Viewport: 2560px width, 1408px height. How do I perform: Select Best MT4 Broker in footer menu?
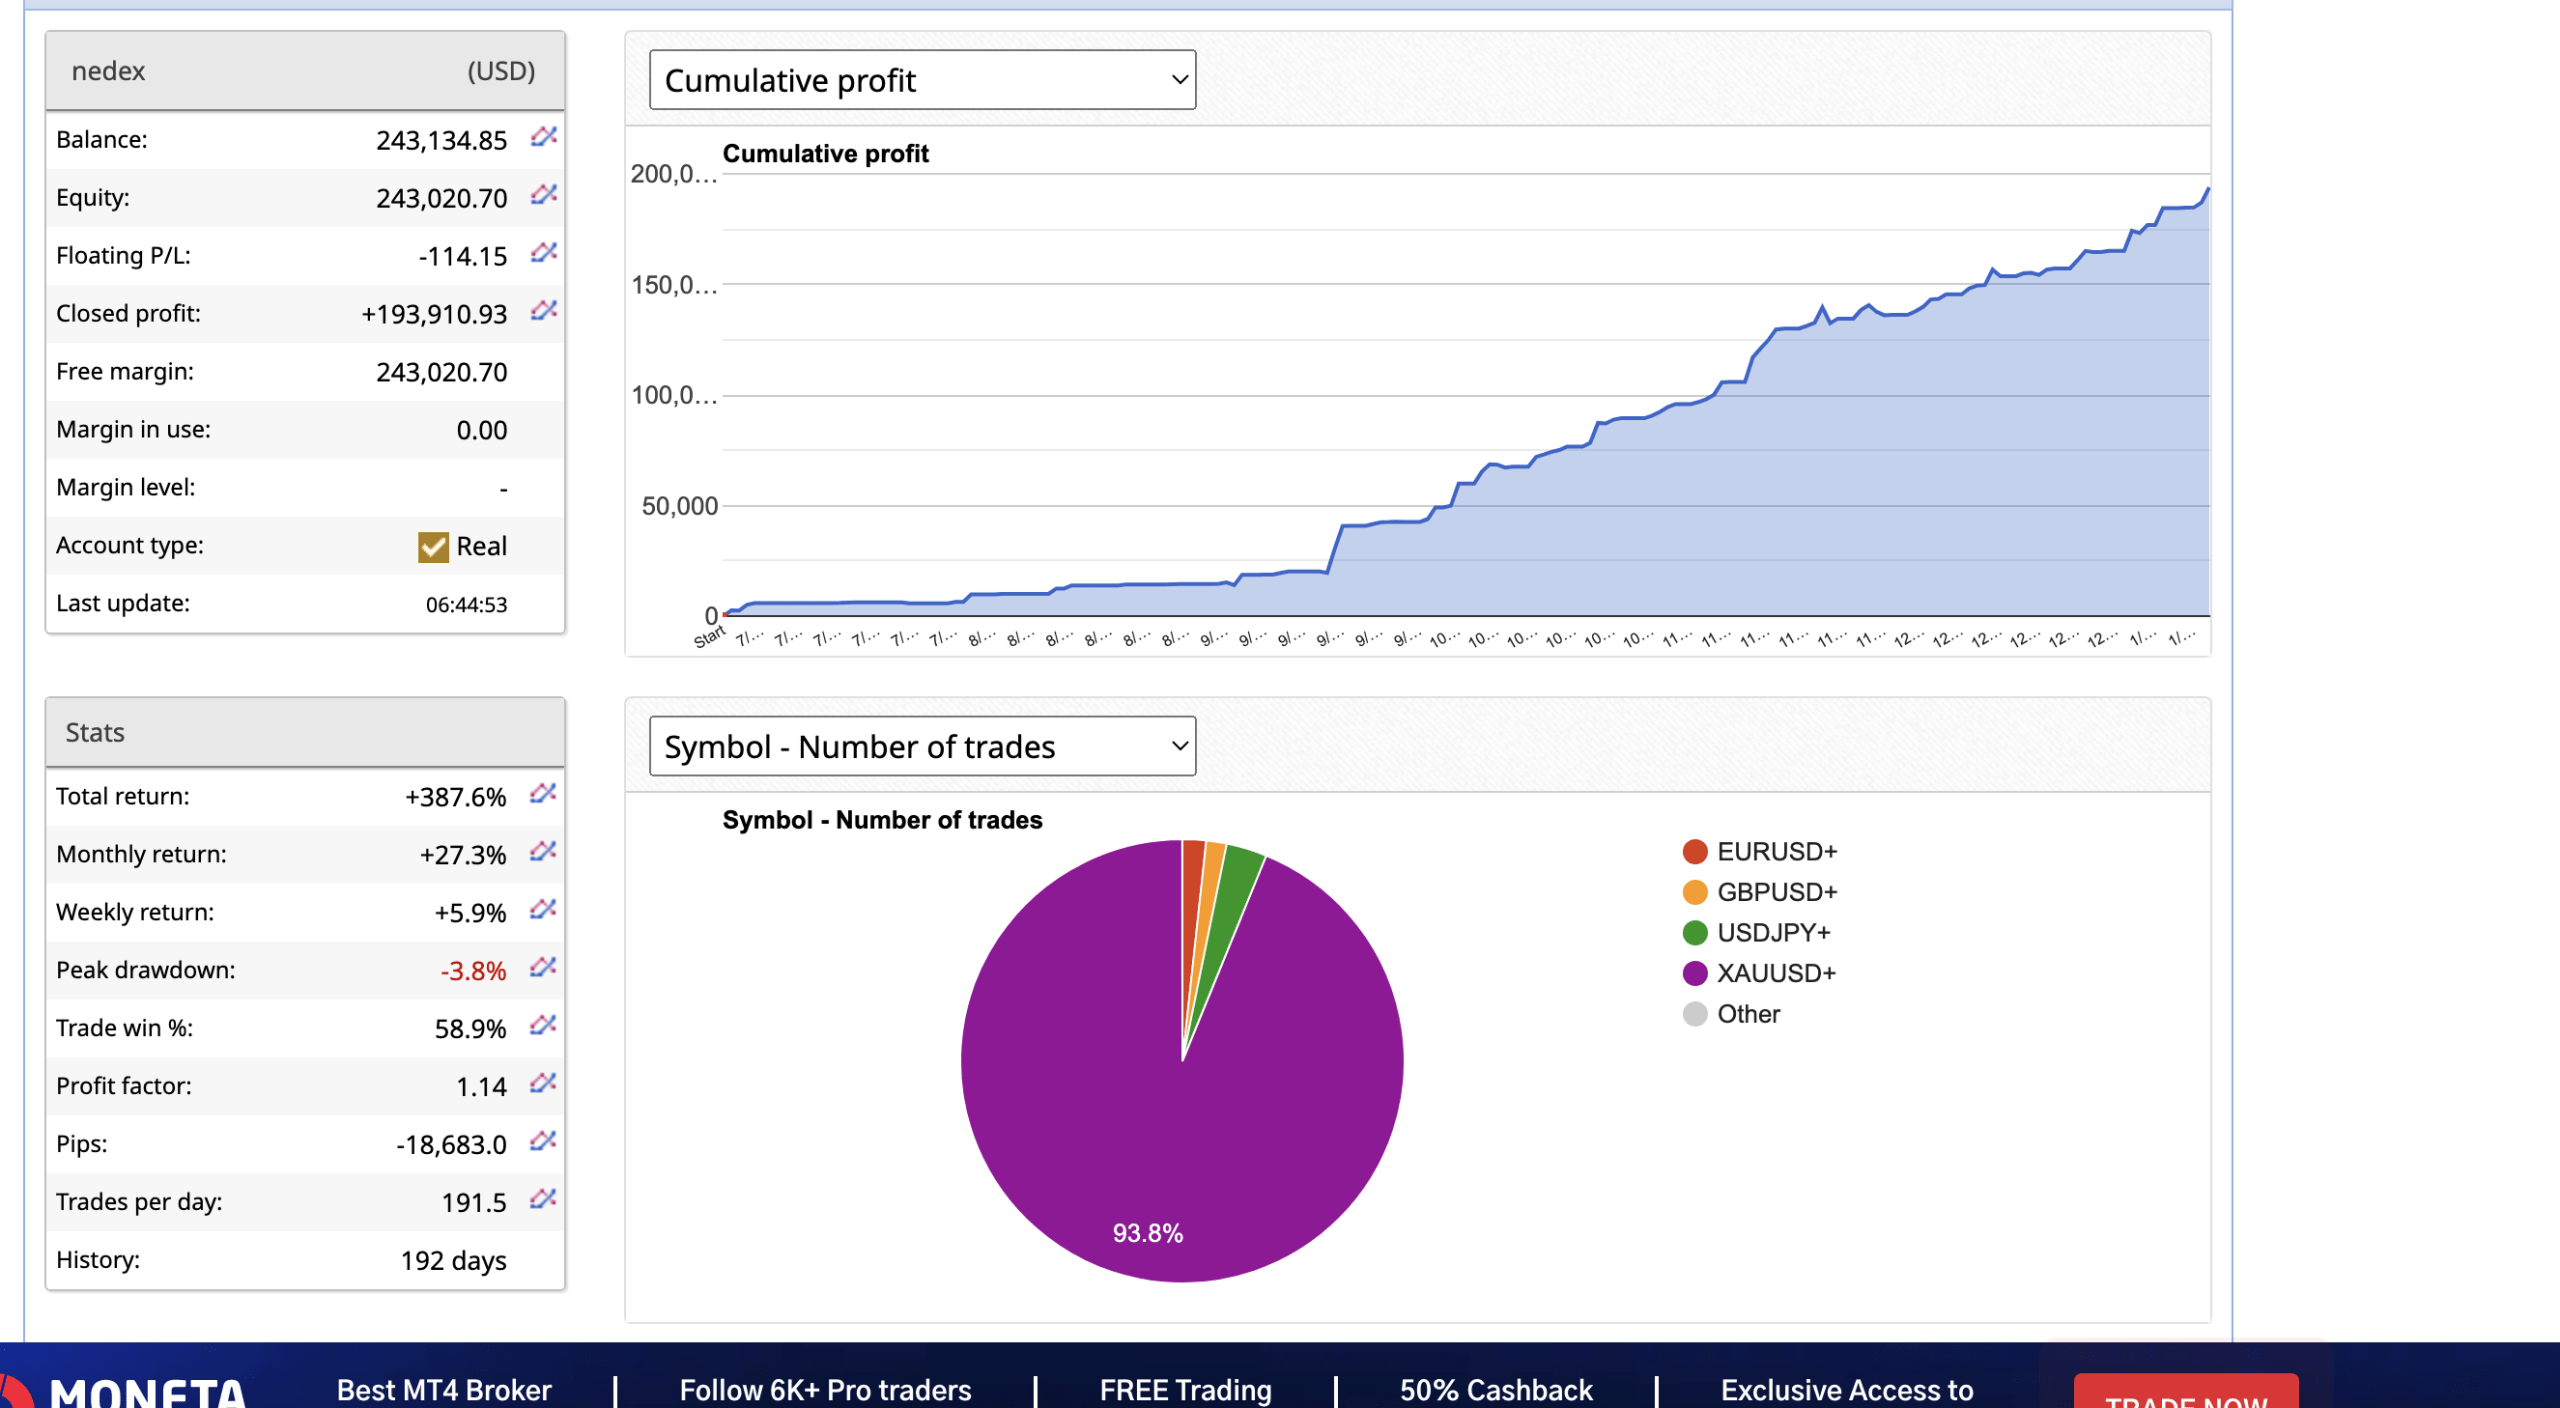pos(441,1390)
